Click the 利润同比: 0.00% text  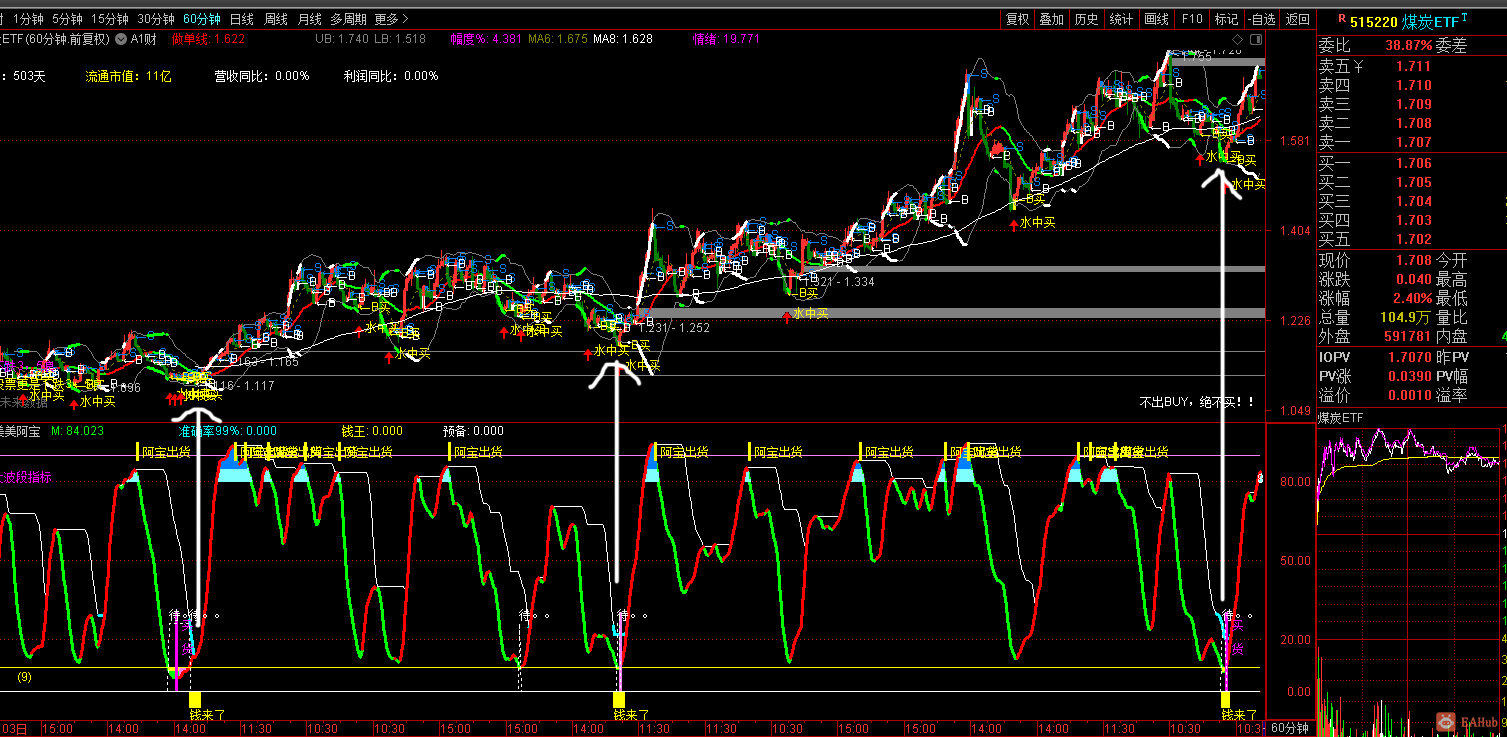391,76
